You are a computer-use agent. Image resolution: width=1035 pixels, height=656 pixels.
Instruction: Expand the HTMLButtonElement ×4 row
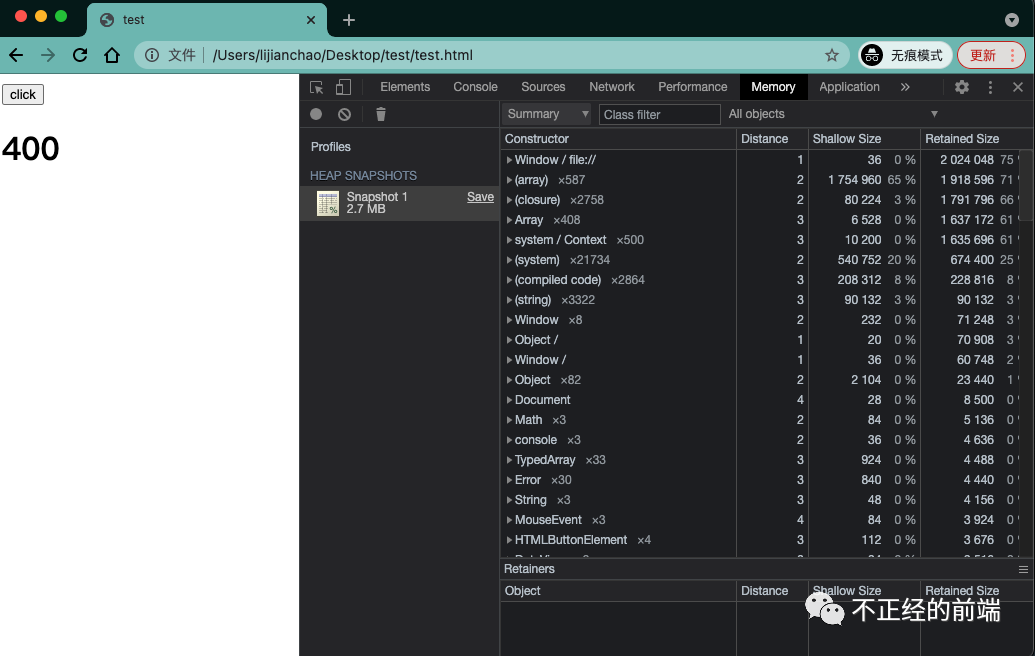click(509, 540)
